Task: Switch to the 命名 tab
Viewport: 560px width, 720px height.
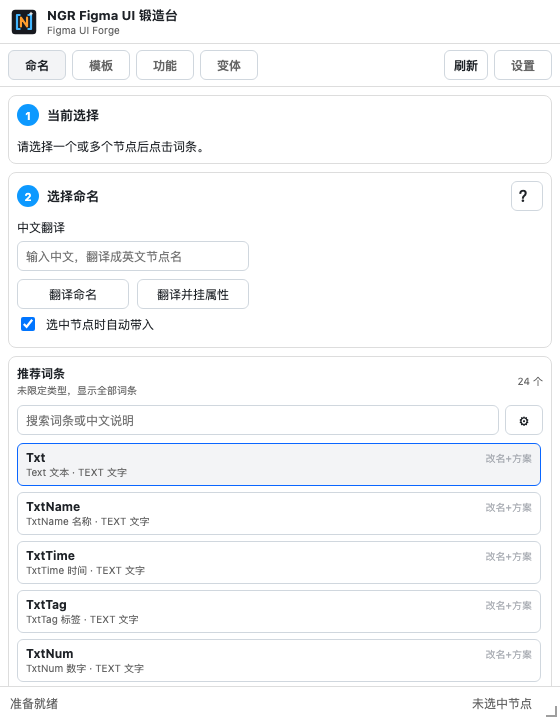Action: click(x=37, y=65)
